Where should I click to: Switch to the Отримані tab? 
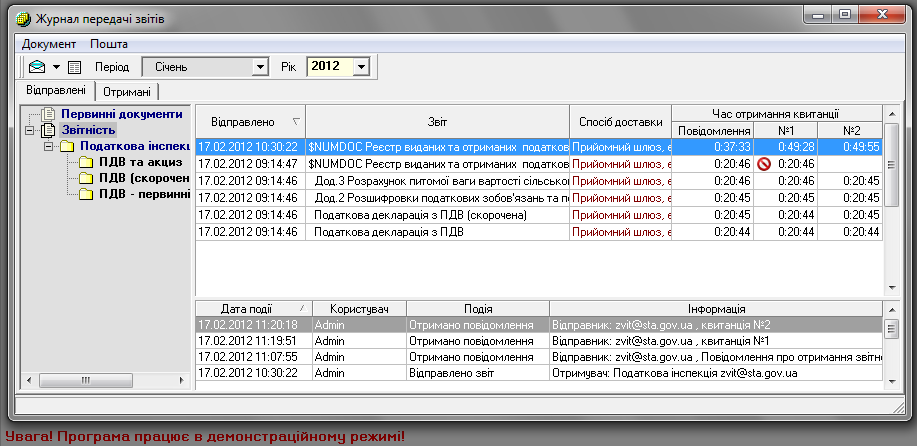point(127,92)
